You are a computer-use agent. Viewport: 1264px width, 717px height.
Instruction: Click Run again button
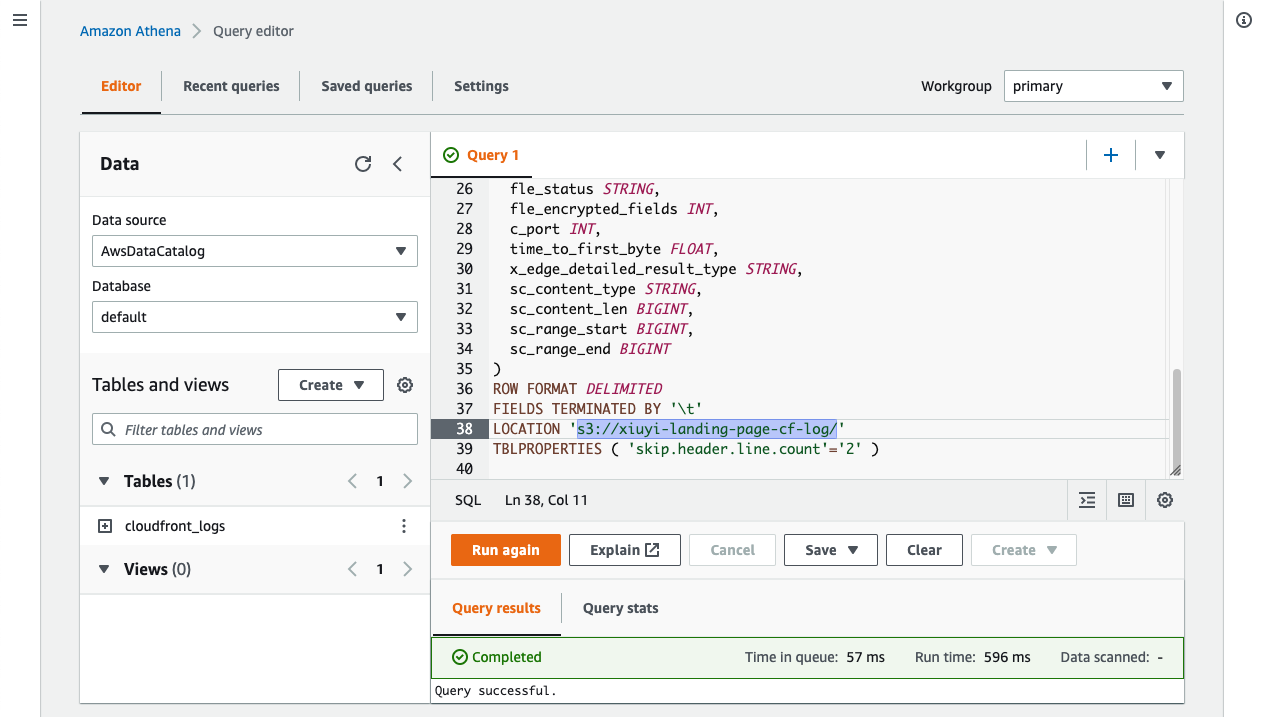point(506,550)
